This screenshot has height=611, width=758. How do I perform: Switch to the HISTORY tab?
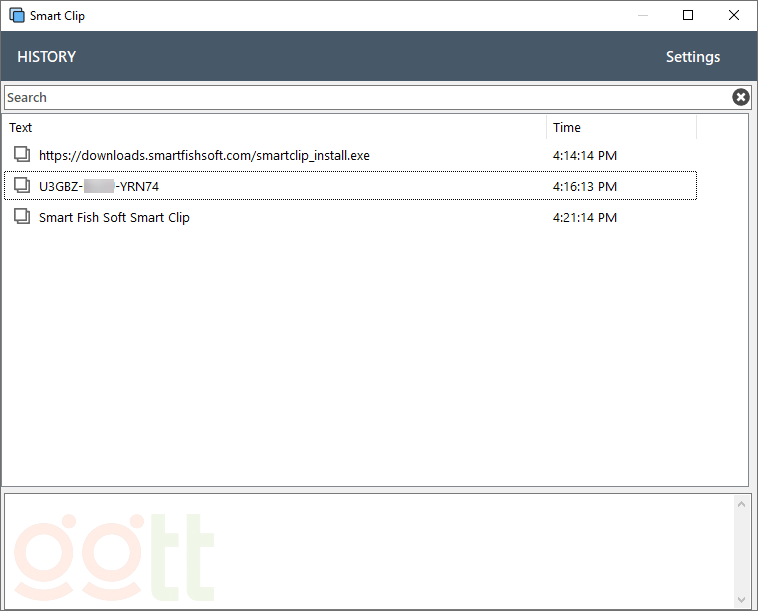coord(47,57)
